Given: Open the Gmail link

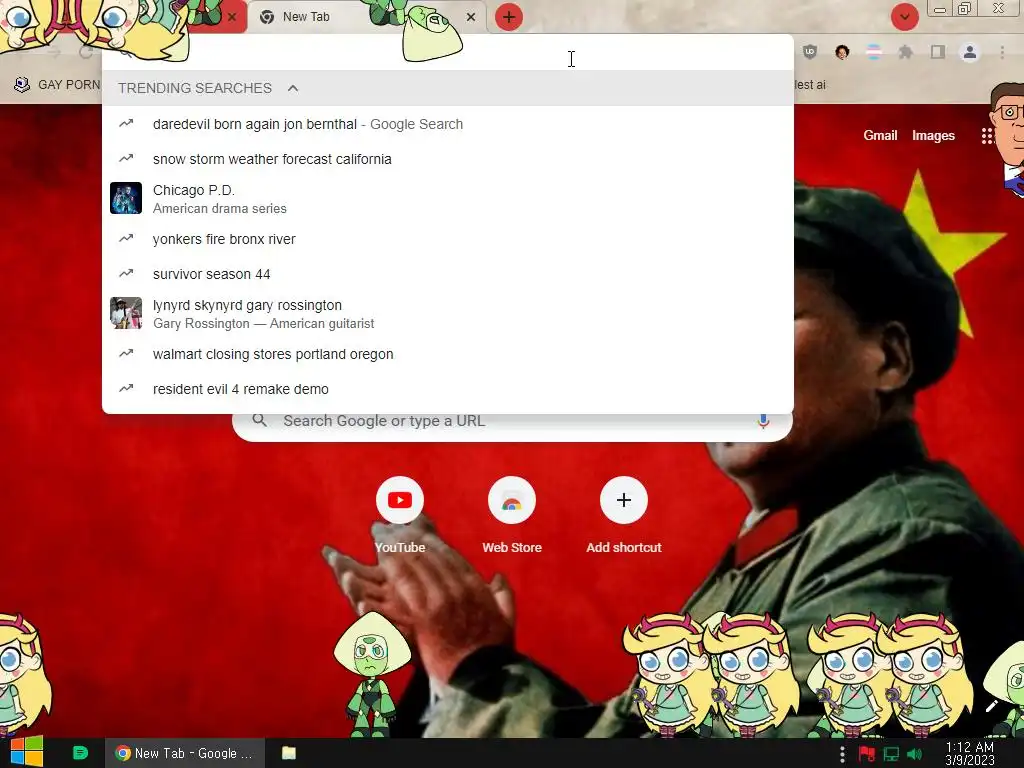Looking at the screenshot, I should (x=880, y=135).
